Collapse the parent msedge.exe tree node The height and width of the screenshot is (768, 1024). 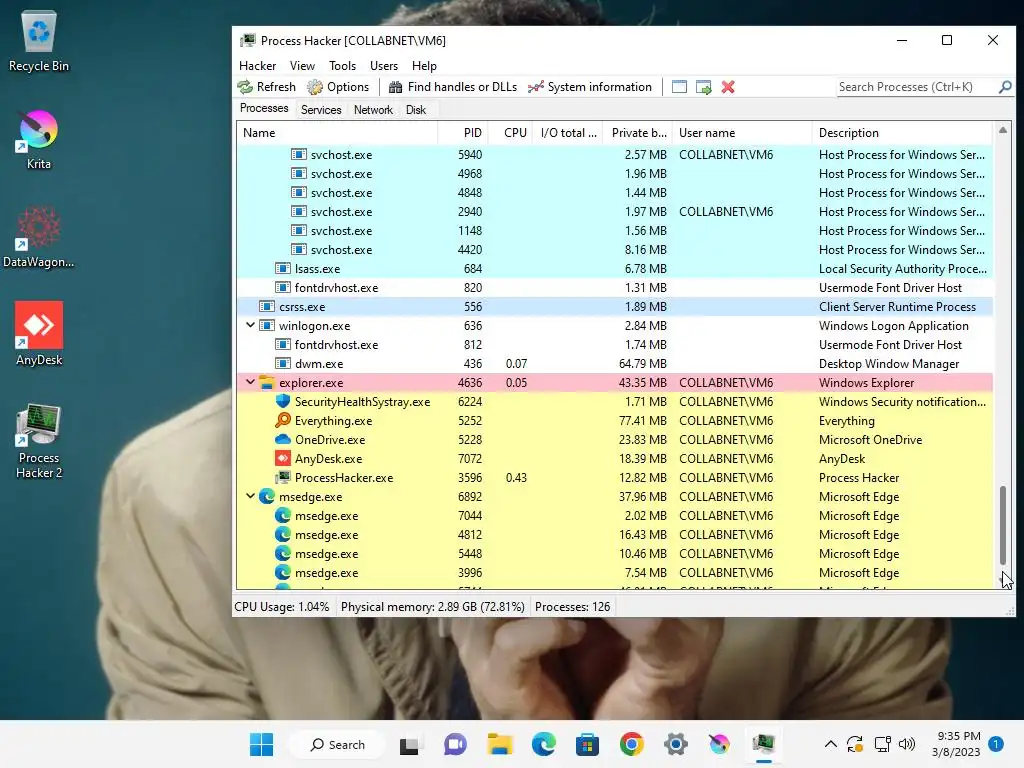pos(250,496)
